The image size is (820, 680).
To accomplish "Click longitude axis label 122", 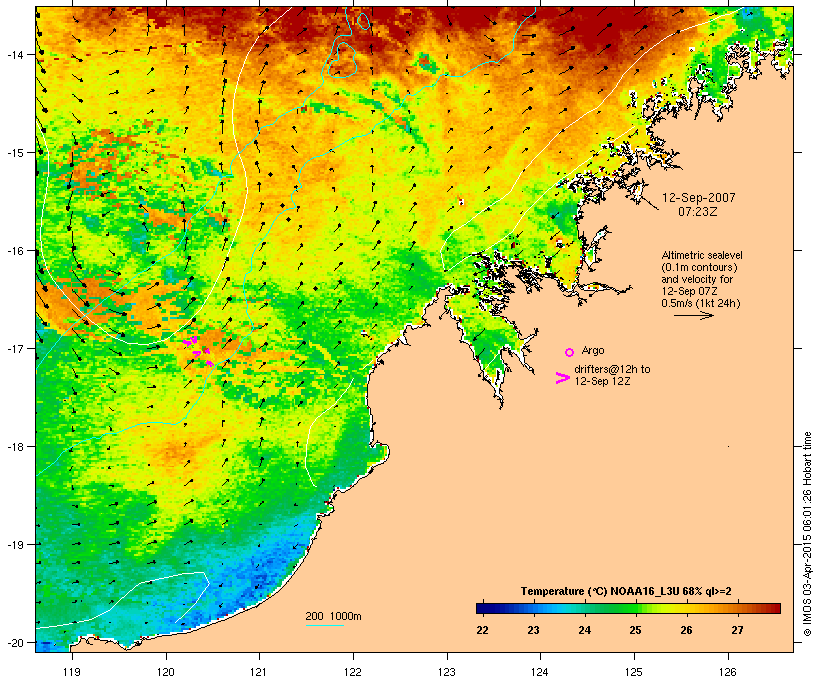I will [x=353, y=672].
